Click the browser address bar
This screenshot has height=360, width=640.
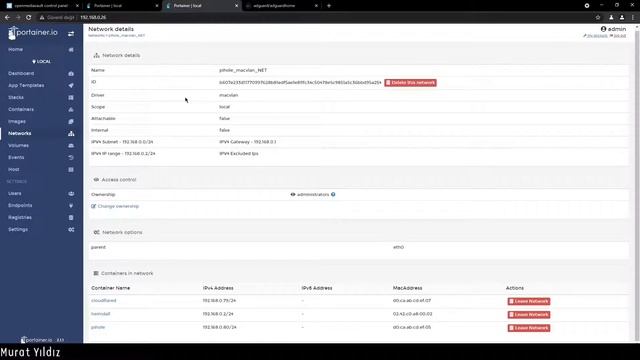314,18
